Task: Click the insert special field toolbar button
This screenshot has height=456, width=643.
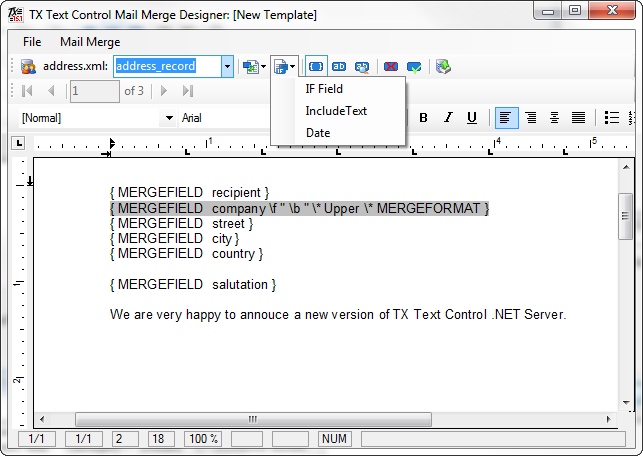Action: [x=284, y=67]
